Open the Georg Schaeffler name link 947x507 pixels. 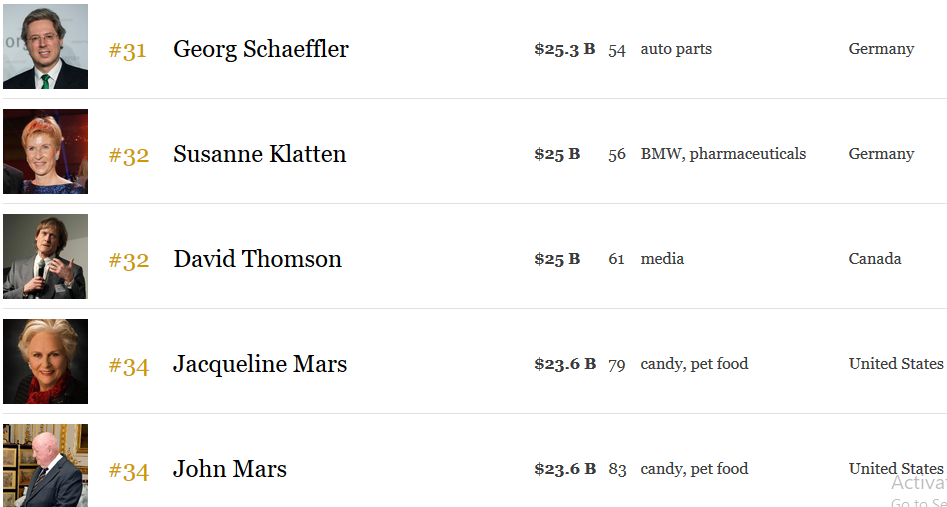click(261, 49)
